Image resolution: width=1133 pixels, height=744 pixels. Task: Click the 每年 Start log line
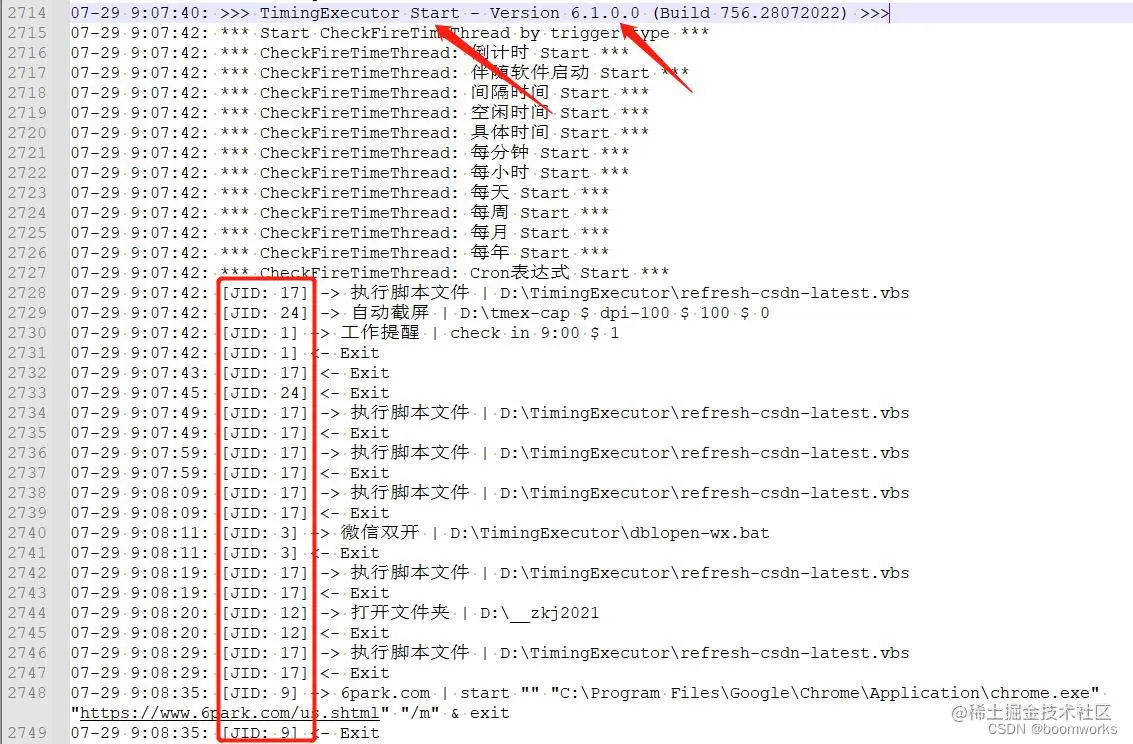[x=340, y=253]
